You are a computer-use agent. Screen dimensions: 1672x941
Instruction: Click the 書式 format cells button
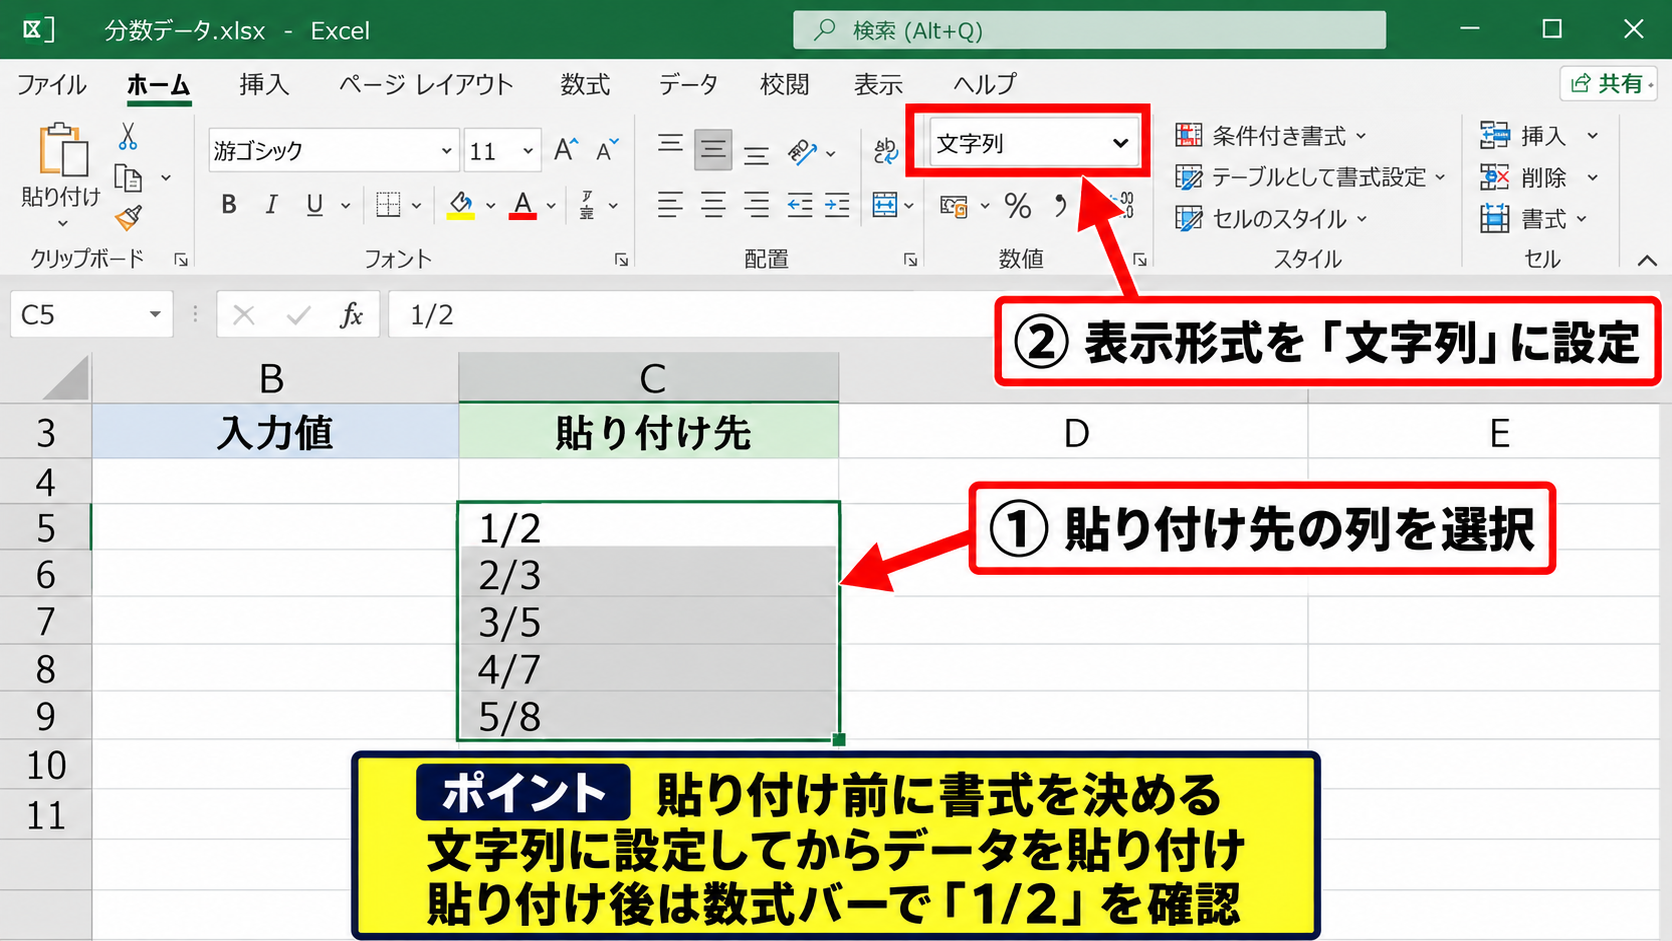pos(1533,218)
